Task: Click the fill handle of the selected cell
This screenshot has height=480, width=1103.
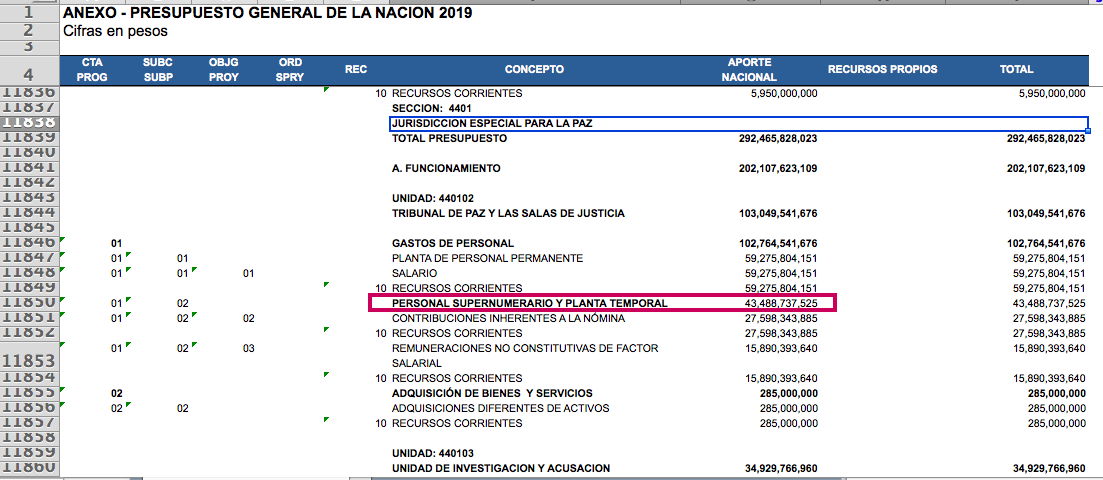Action: click(x=1088, y=132)
